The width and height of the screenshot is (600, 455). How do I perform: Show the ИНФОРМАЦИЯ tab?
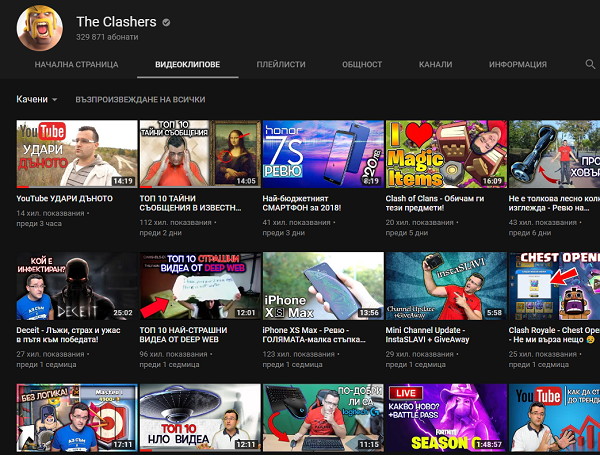pyautogui.click(x=517, y=65)
